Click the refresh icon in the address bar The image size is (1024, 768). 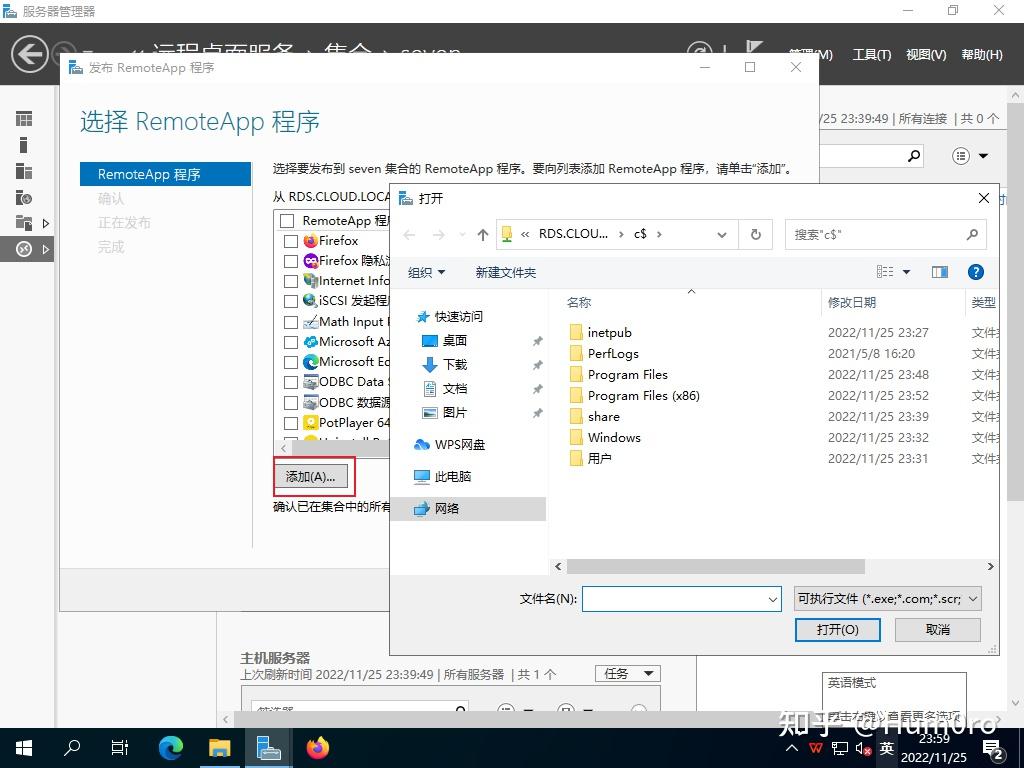pyautogui.click(x=755, y=234)
